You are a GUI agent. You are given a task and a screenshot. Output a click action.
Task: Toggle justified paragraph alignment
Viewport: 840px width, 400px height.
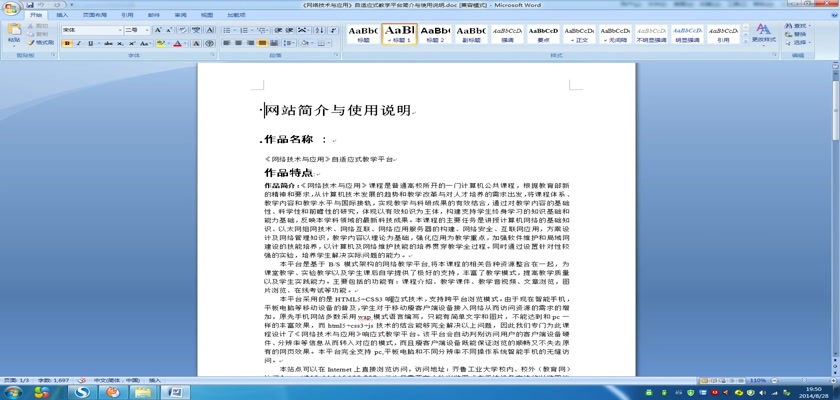262,43
